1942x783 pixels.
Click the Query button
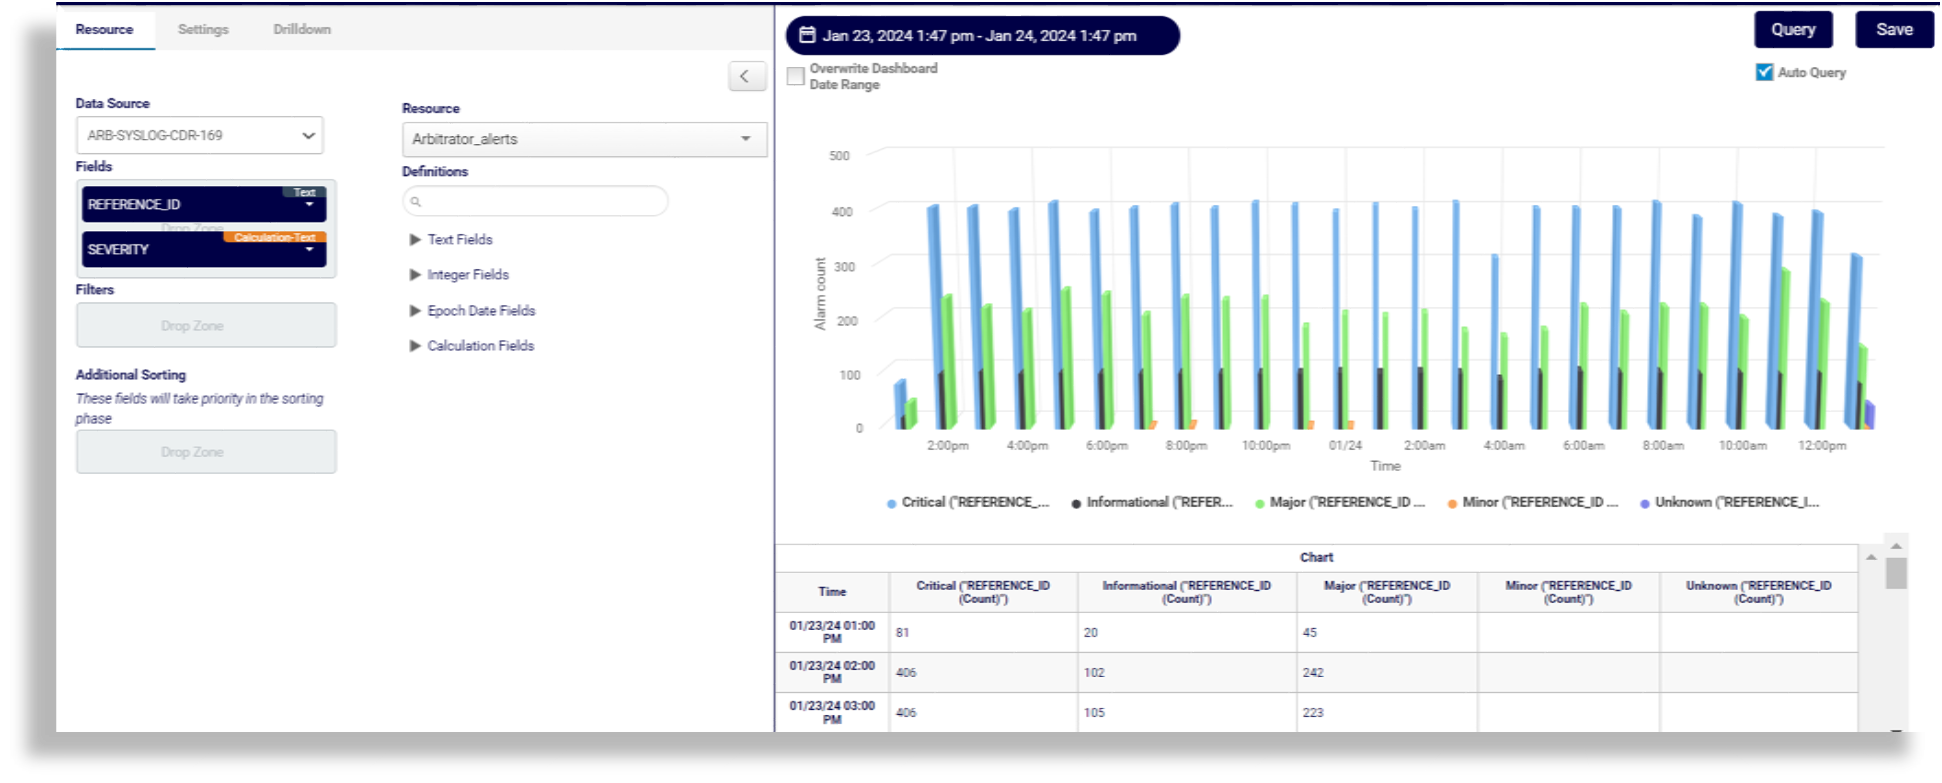tap(1792, 30)
